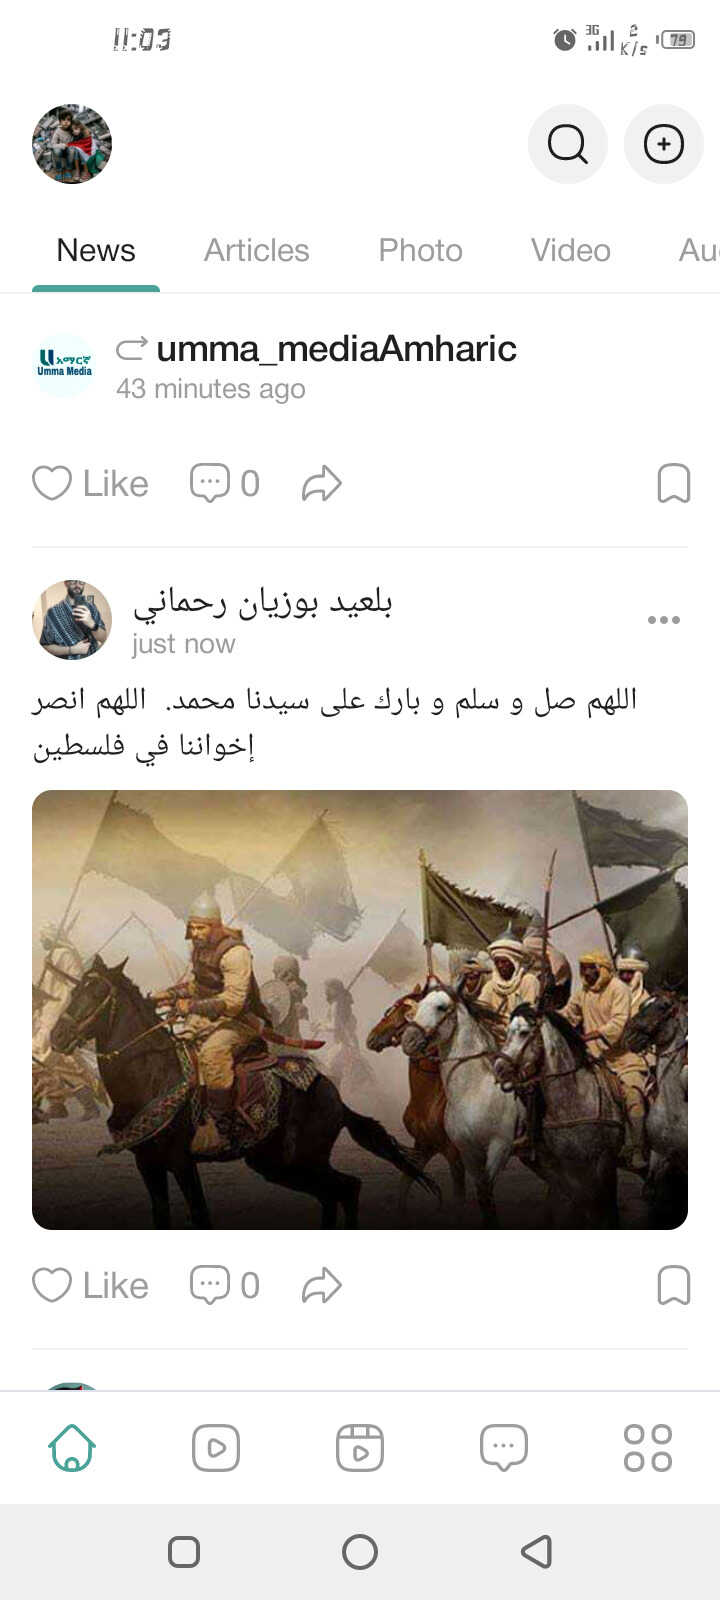Open the search magnifier icon
Image resolution: width=720 pixels, height=1600 pixels.
(x=568, y=144)
